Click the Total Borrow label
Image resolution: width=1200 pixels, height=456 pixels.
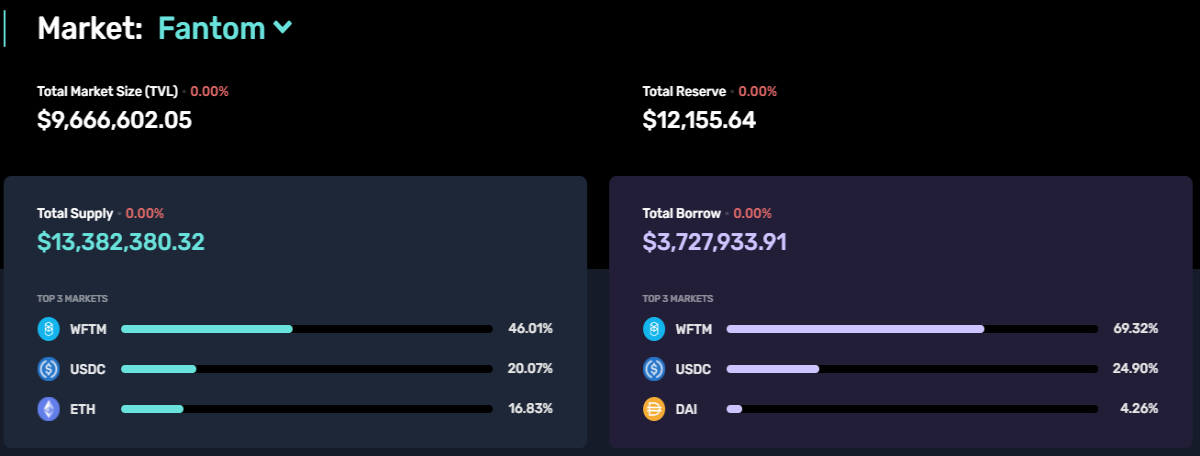point(682,213)
